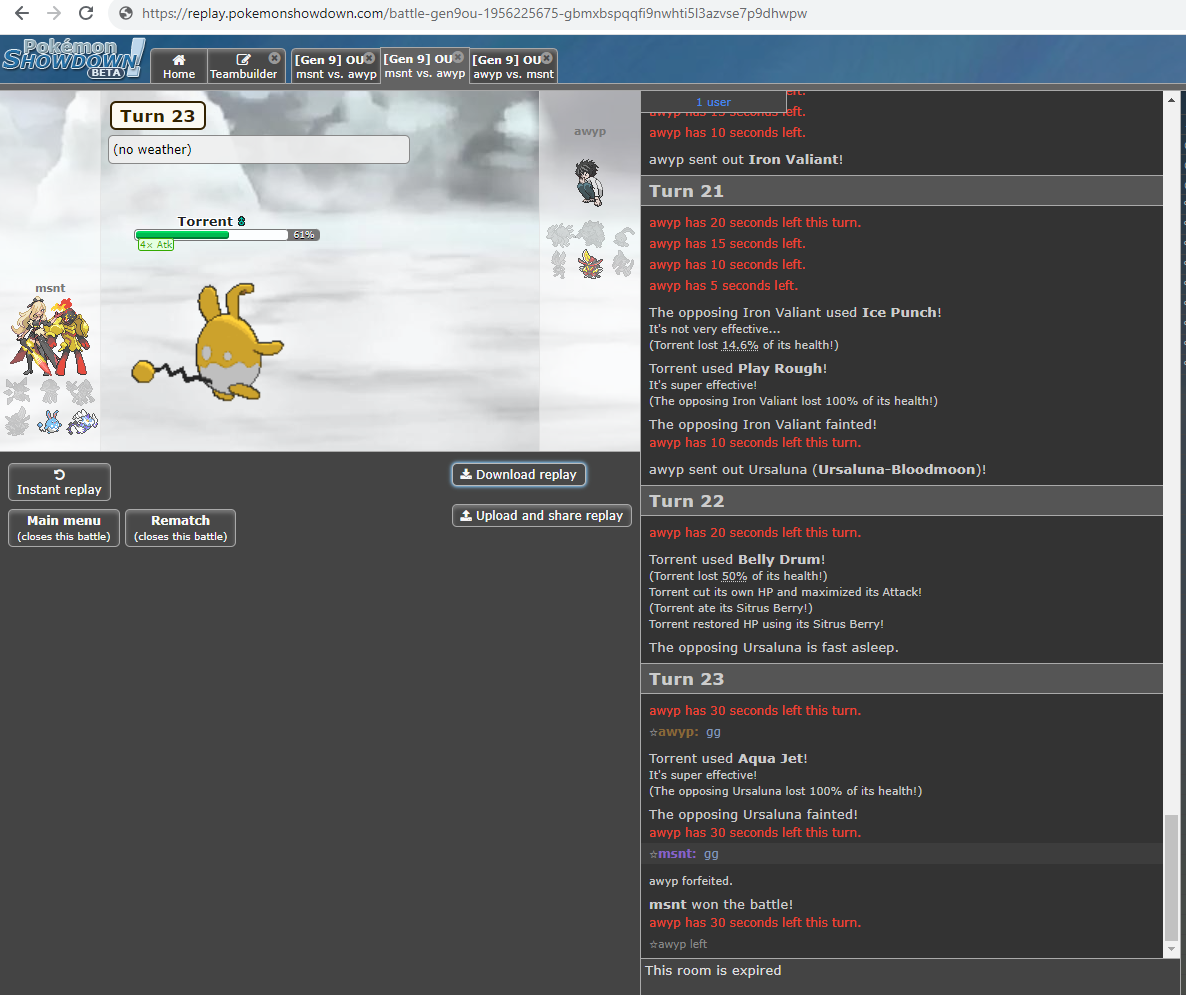Click 'This room is expired' message box

[x=913, y=970]
